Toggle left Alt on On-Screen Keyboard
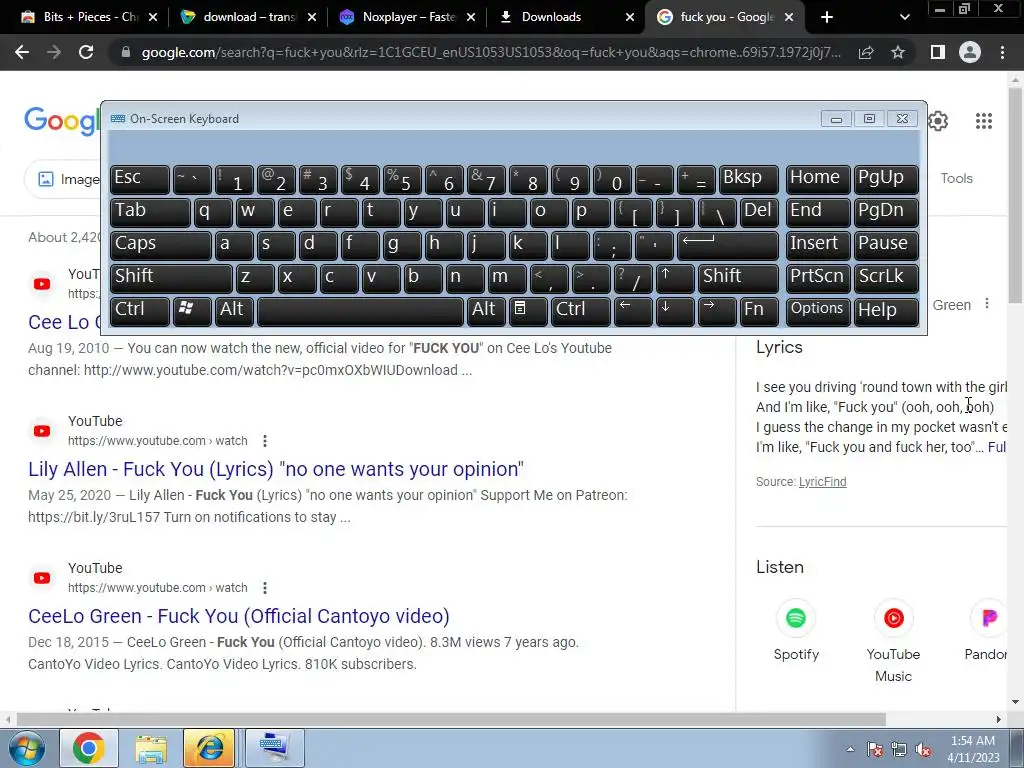The width and height of the screenshot is (1024, 768). coord(234,310)
